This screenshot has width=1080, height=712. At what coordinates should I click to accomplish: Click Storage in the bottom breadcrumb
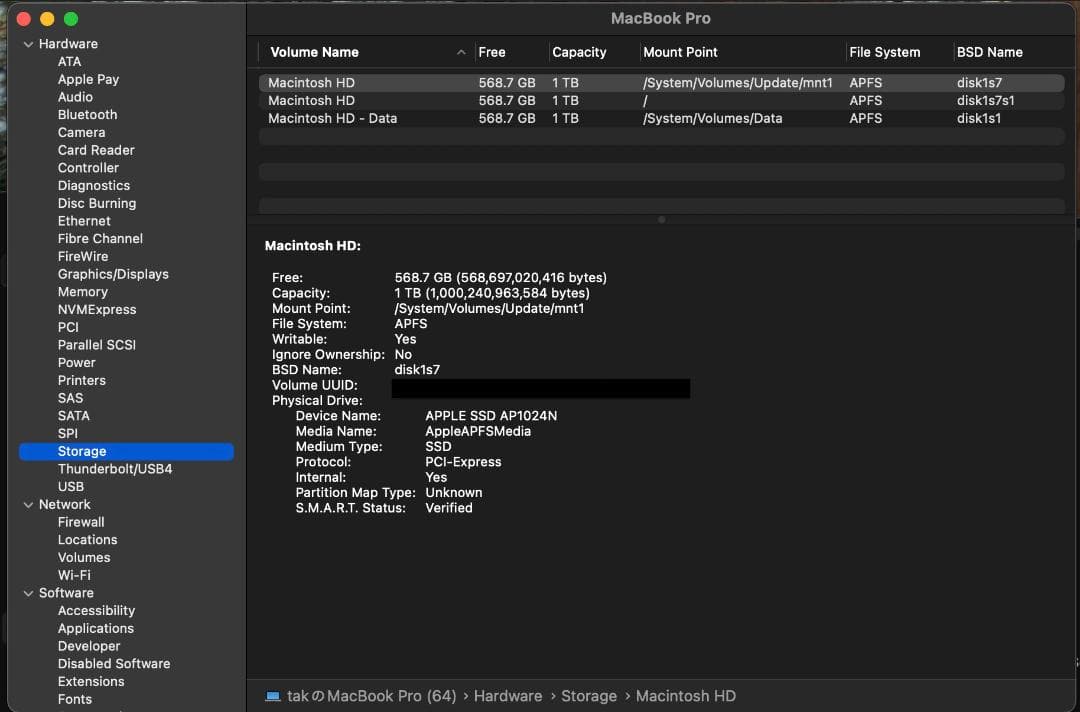[589, 696]
